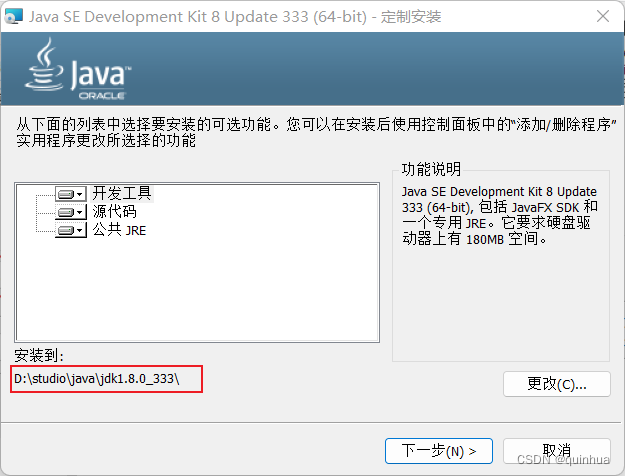
Task: Select the 开发工具 tree item label
Action: click(122, 193)
